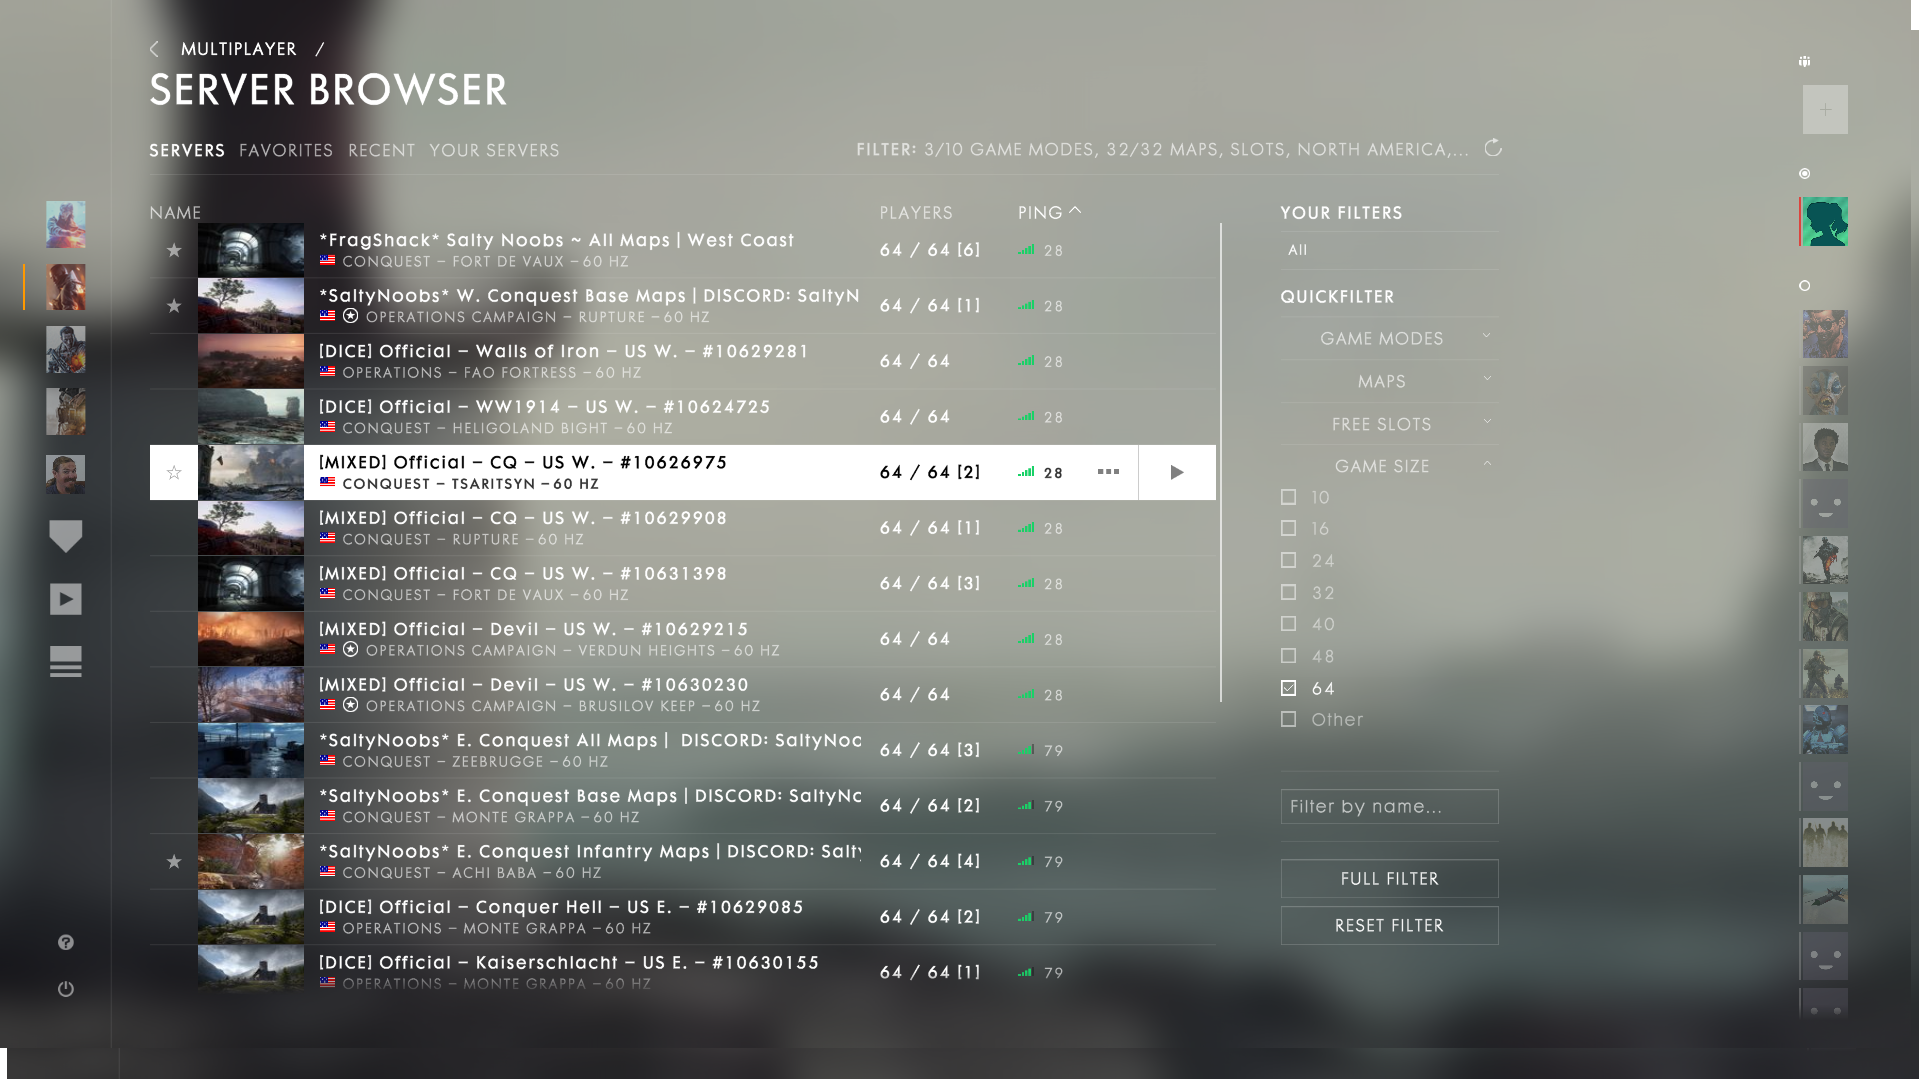Select the Battlefield 1 game tile in sidebar
The image size is (1919, 1079).
point(66,287)
